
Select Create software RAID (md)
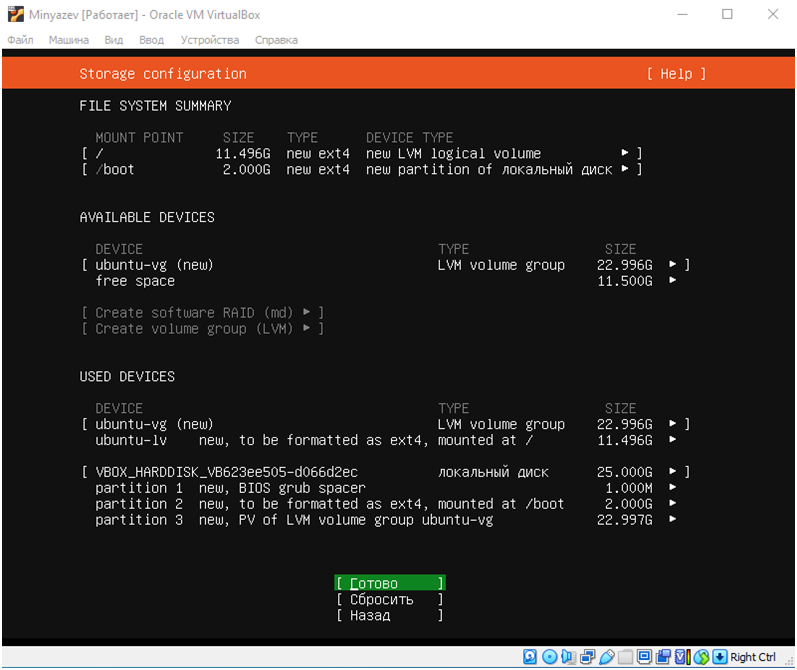[x=202, y=313]
